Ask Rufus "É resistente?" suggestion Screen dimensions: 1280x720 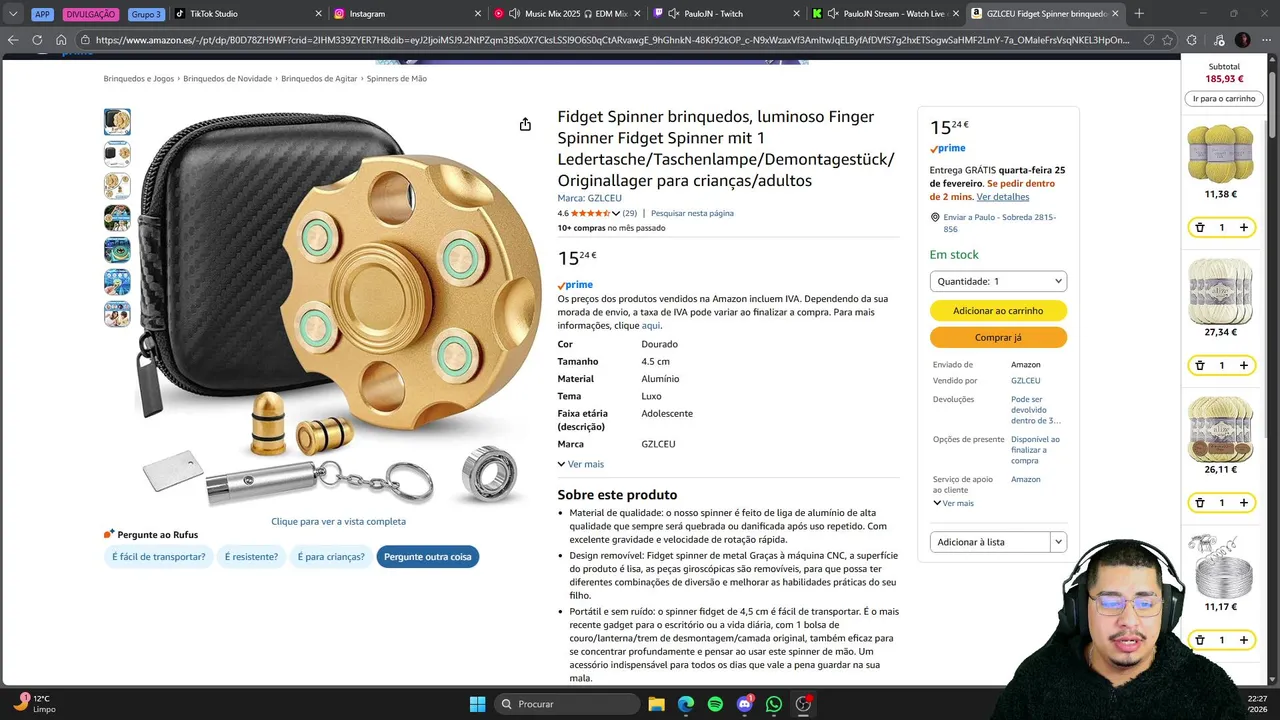251,557
